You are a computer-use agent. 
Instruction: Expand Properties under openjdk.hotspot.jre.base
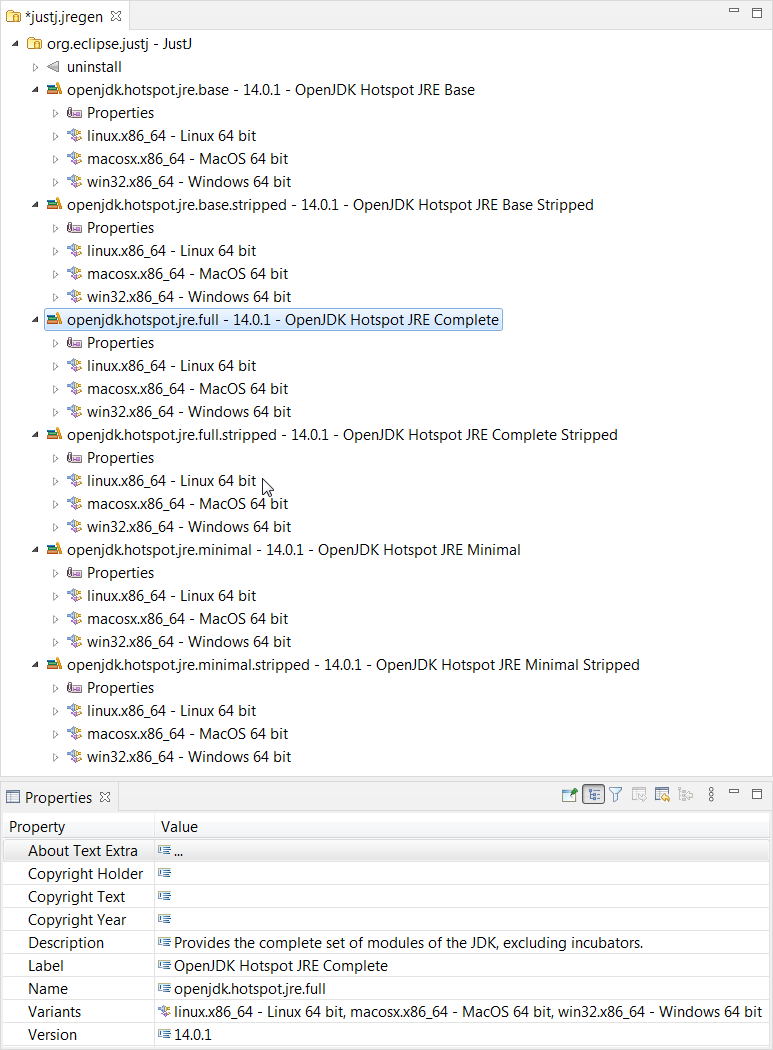[56, 113]
